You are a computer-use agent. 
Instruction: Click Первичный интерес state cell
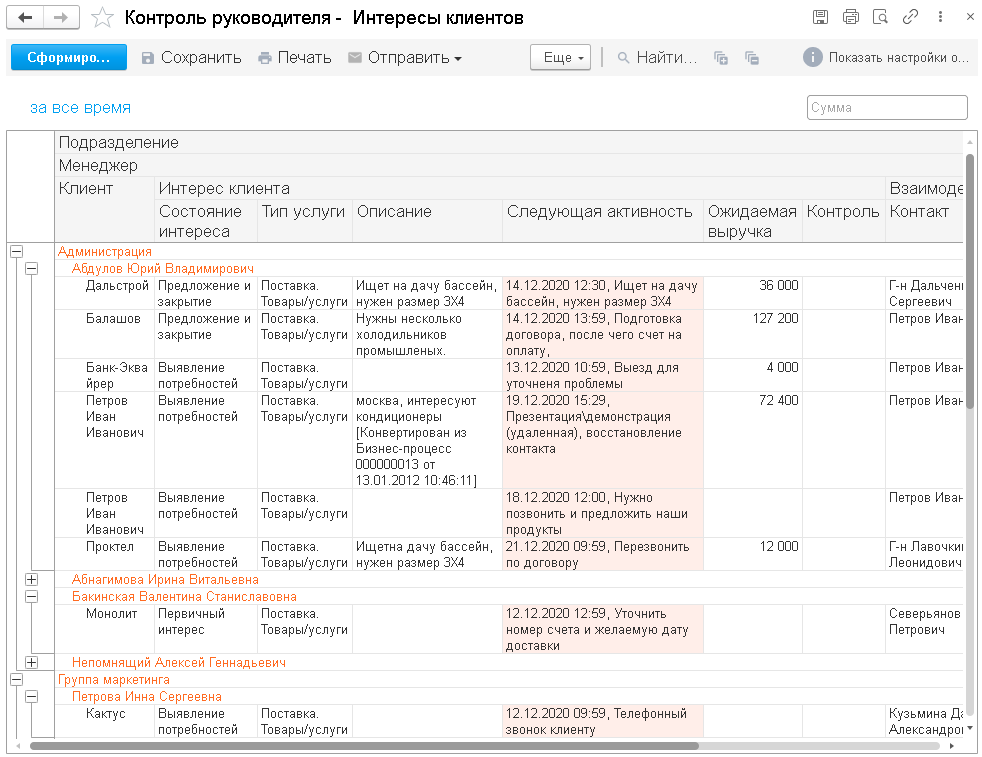click(206, 629)
